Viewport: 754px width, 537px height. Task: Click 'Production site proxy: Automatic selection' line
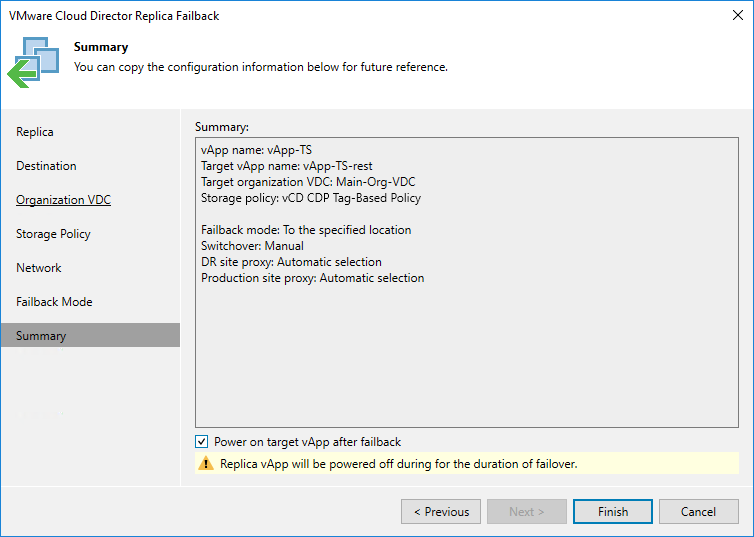pos(313,278)
